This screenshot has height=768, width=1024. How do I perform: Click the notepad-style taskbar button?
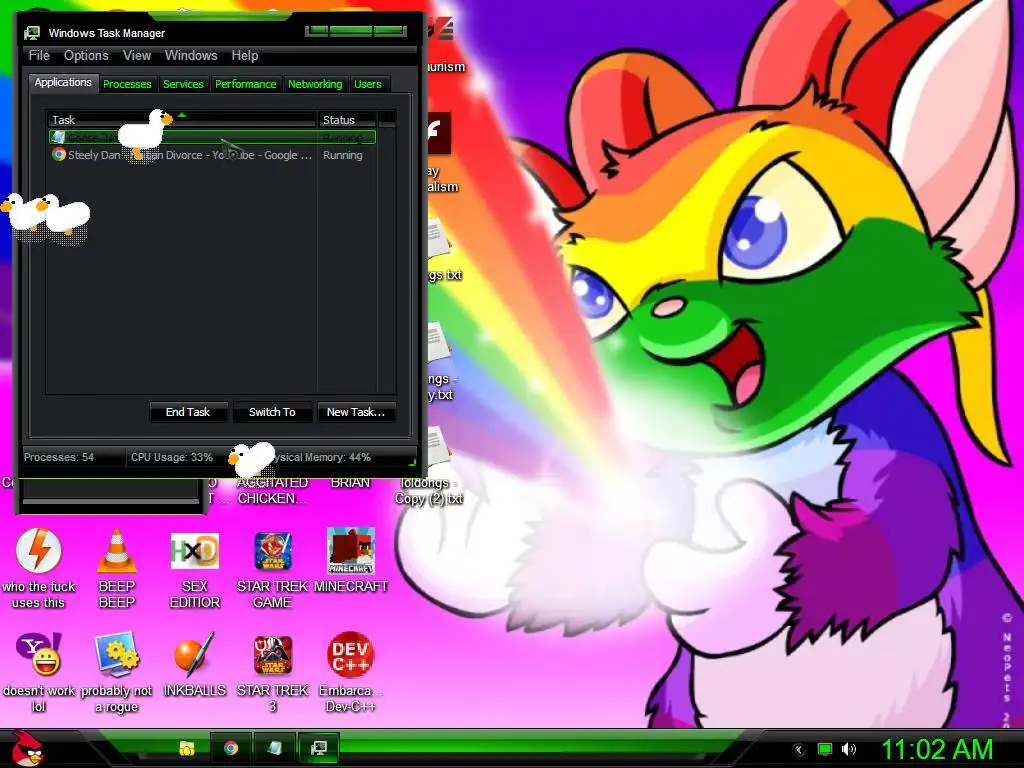pyautogui.click(x=274, y=748)
